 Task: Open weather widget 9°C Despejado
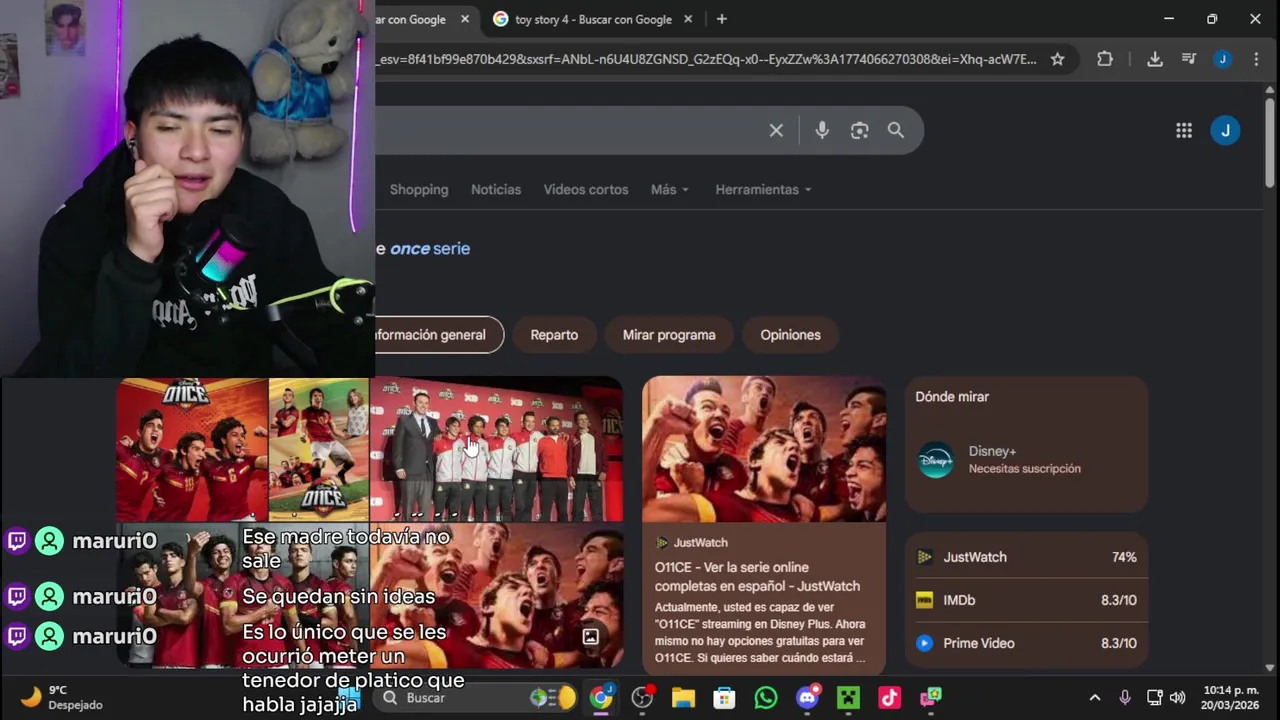[60, 698]
